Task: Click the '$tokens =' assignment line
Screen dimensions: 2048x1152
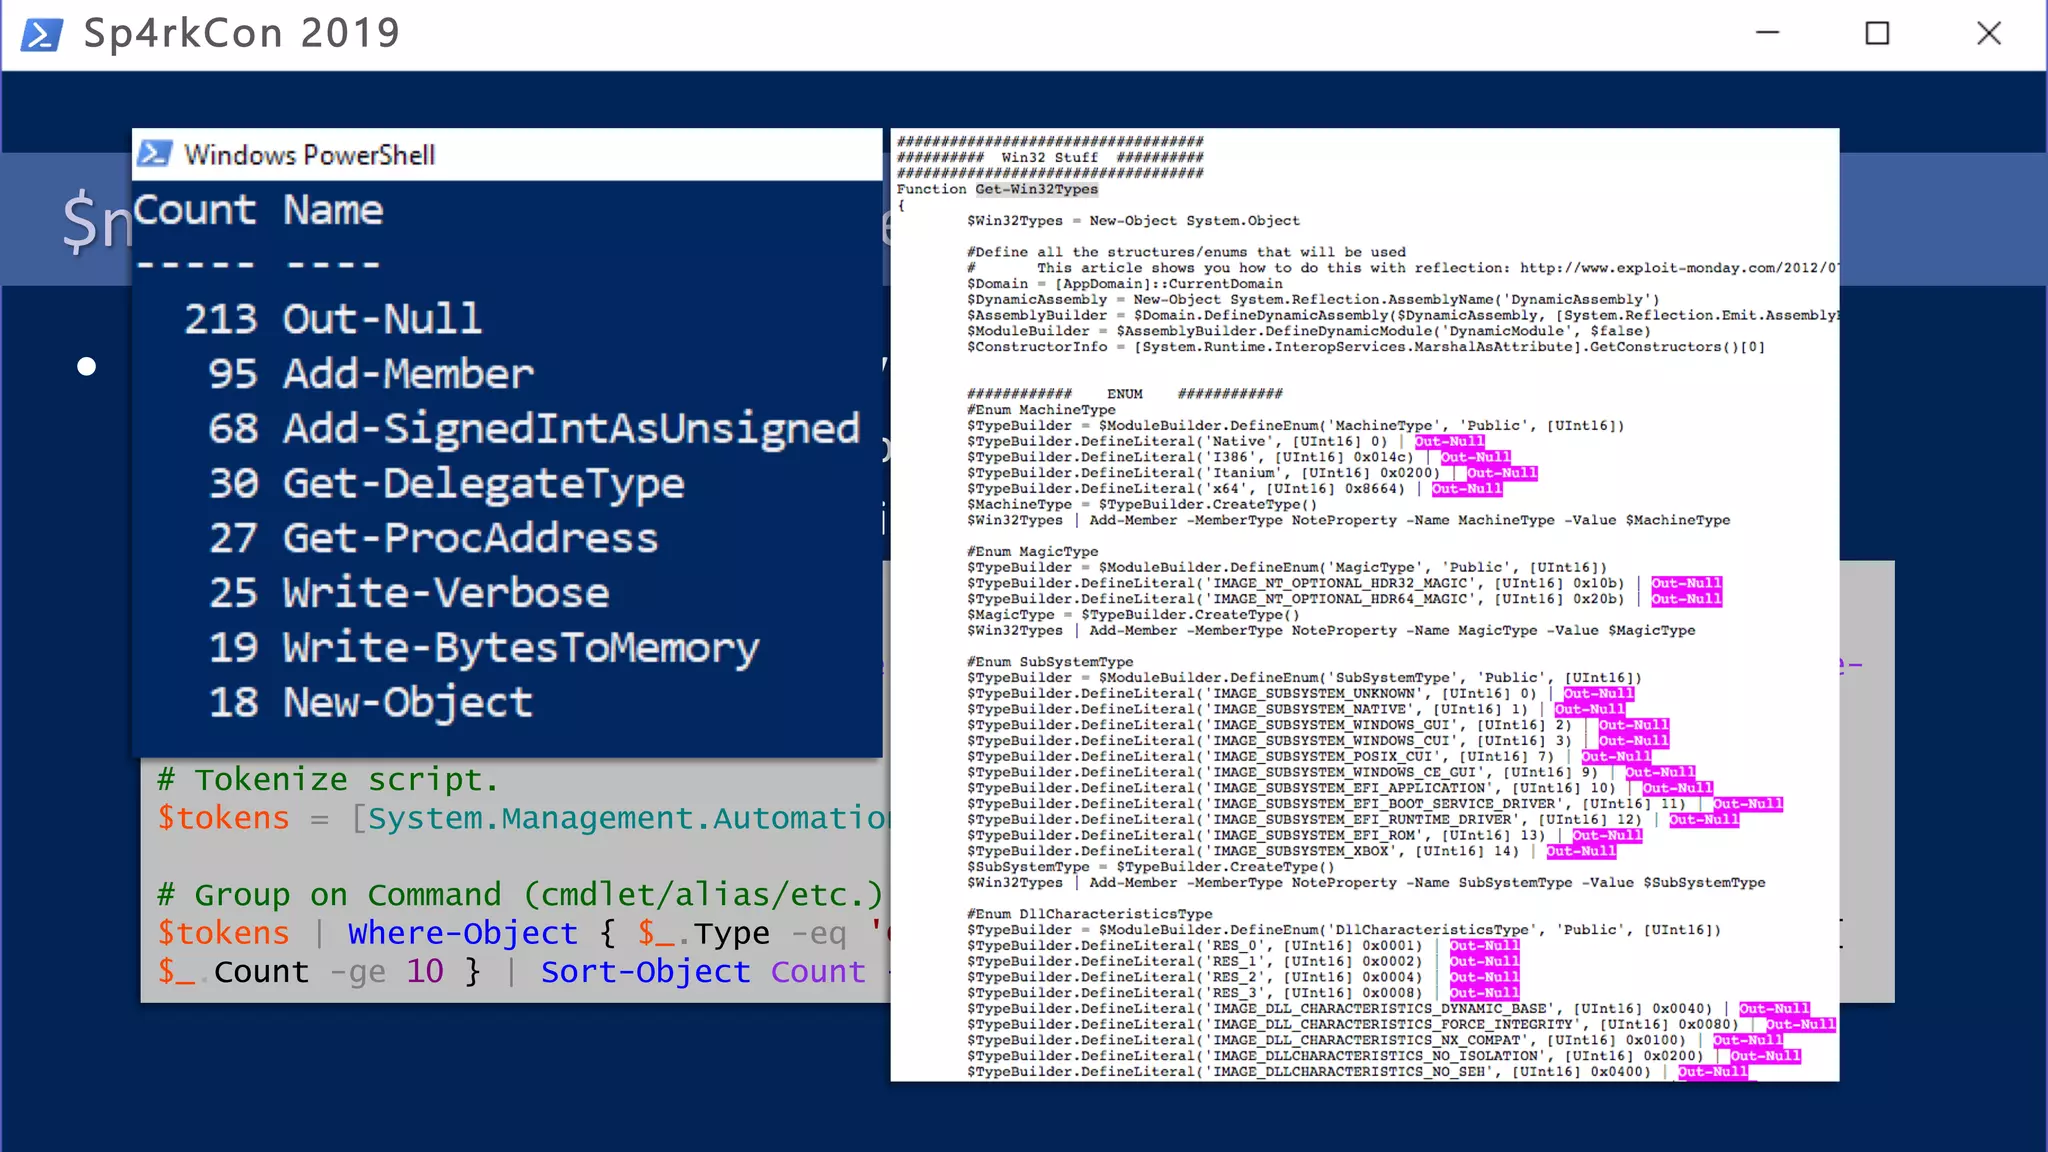Action: point(523,818)
